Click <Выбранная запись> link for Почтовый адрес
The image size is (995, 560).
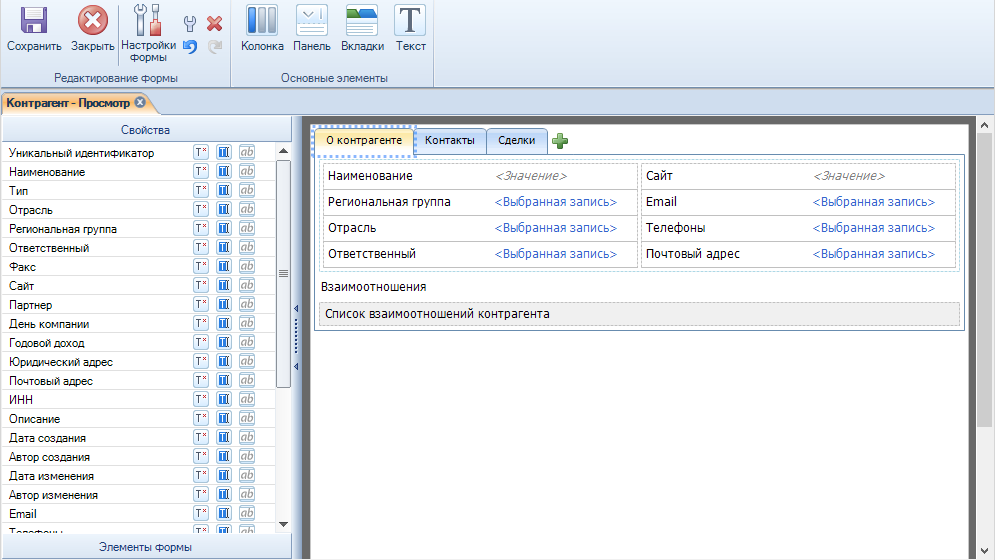[874, 254]
